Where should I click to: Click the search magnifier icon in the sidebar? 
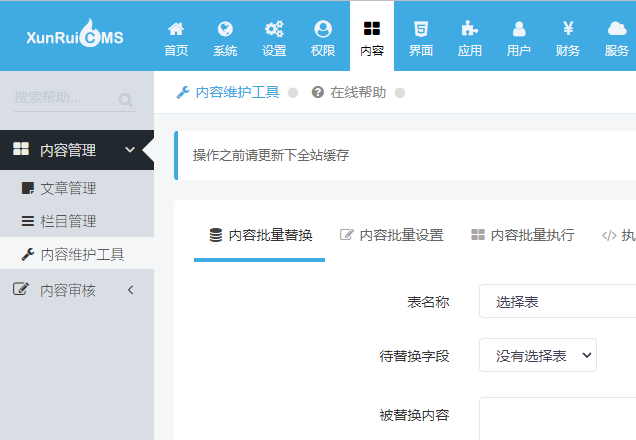(x=126, y=99)
